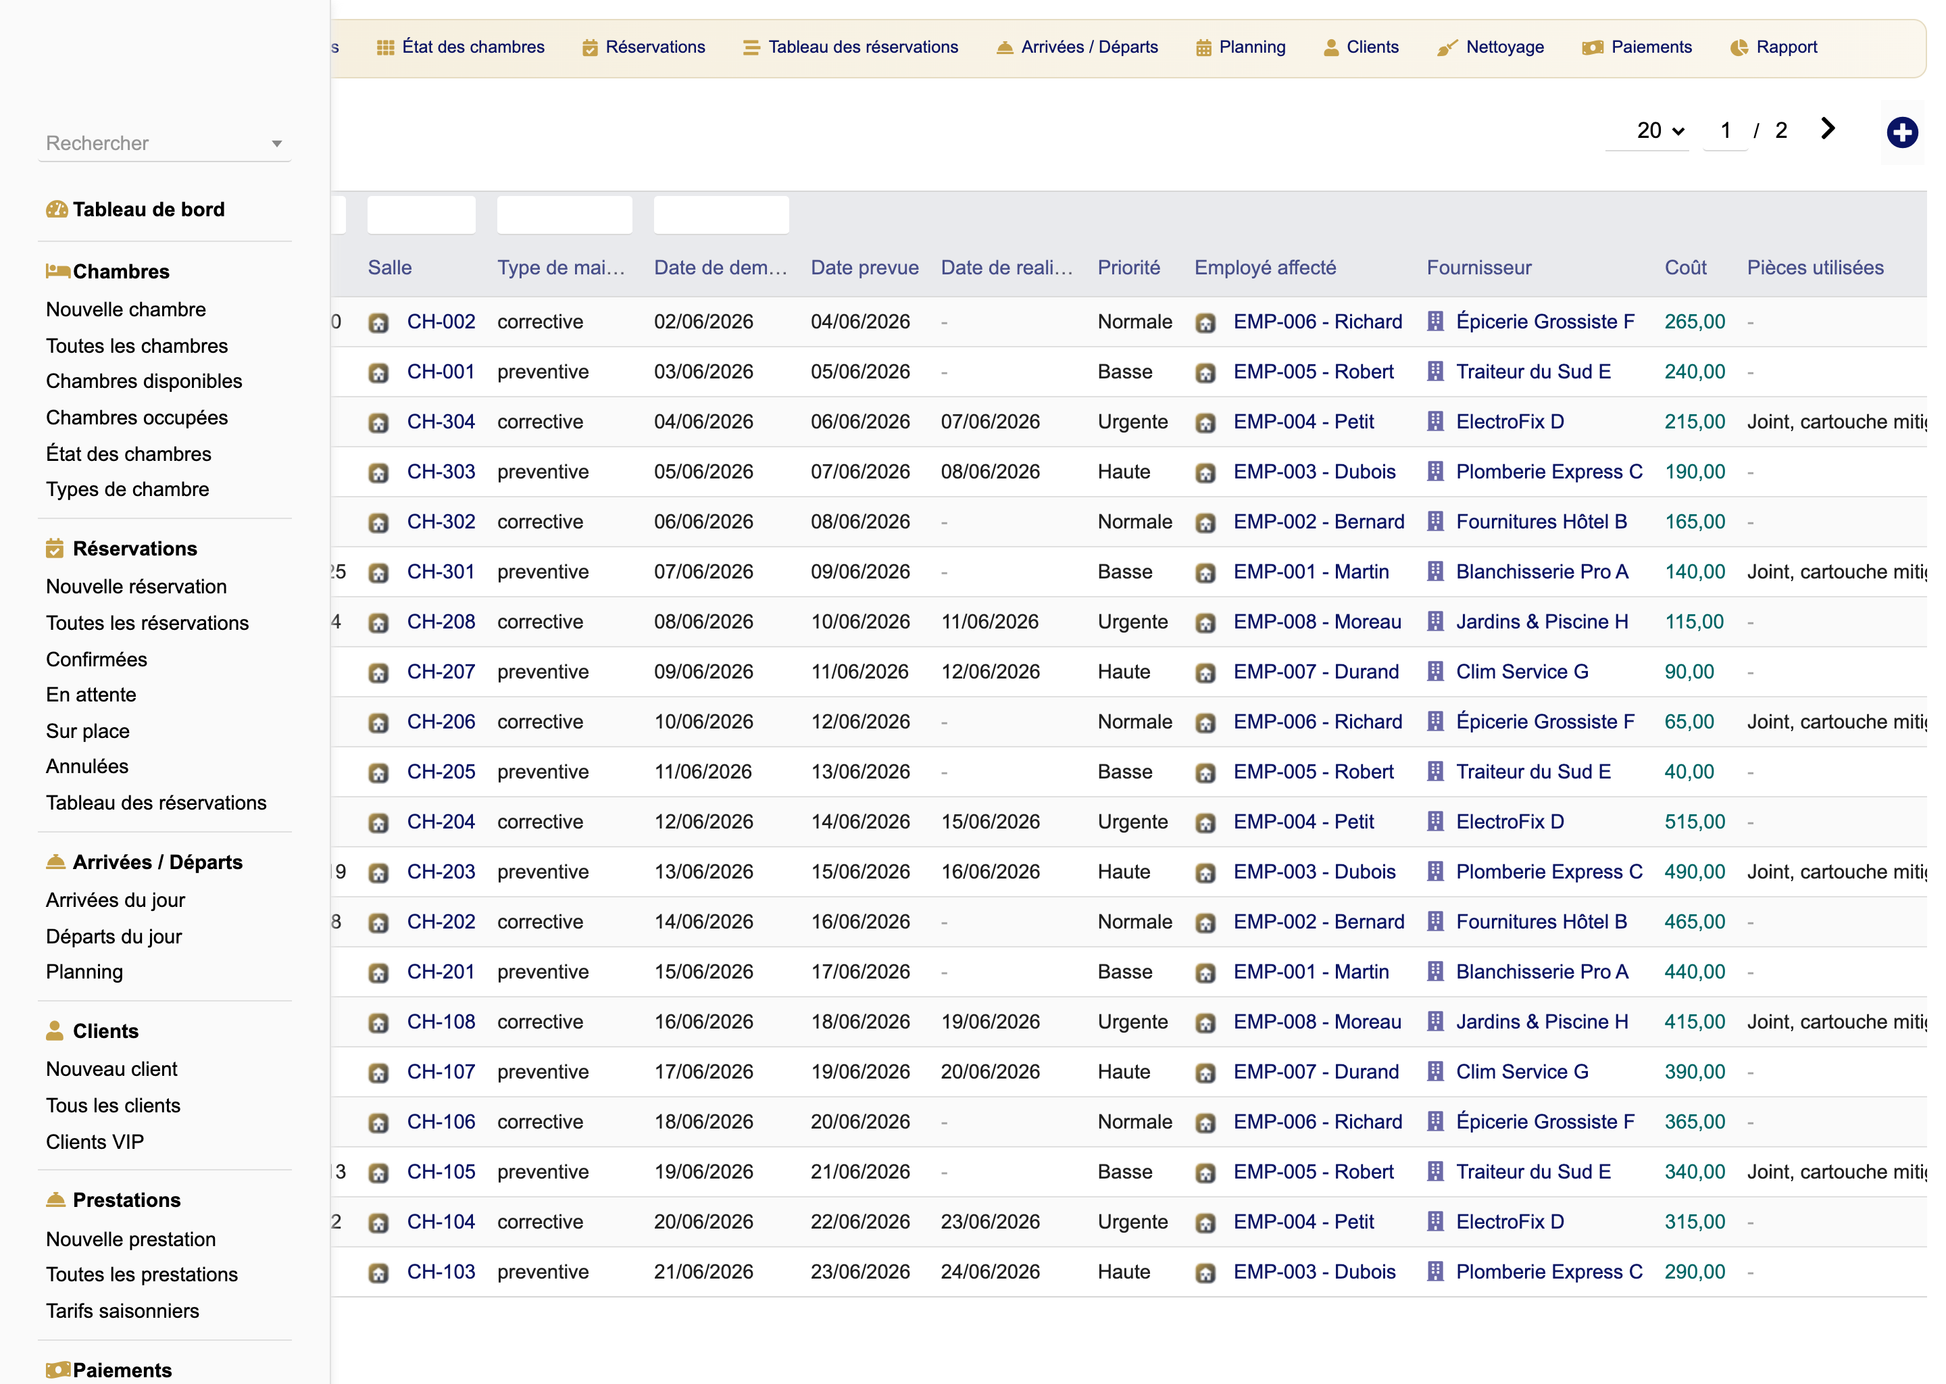Click the dashboard gauge icon in sidebar
The width and height of the screenshot is (1946, 1384).
pyautogui.click(x=56, y=209)
